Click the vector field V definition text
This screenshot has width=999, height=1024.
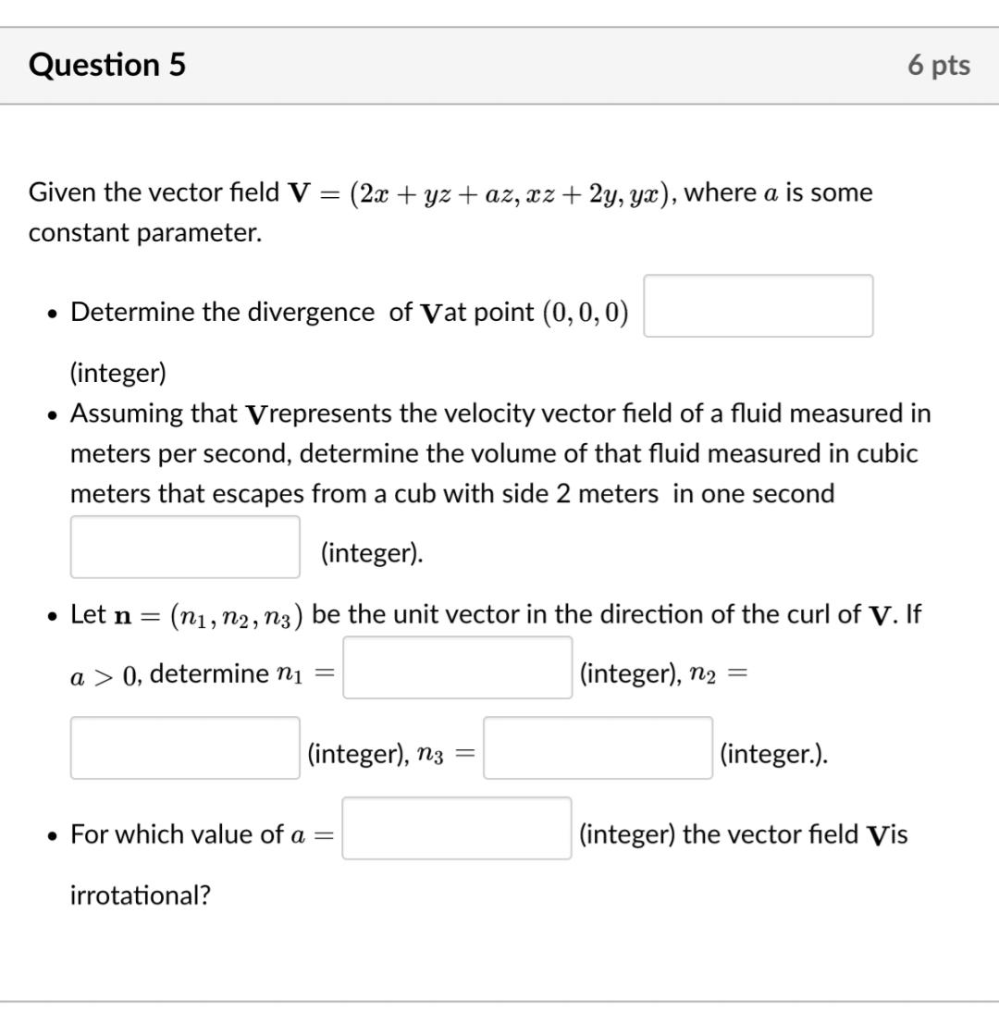(x=450, y=192)
